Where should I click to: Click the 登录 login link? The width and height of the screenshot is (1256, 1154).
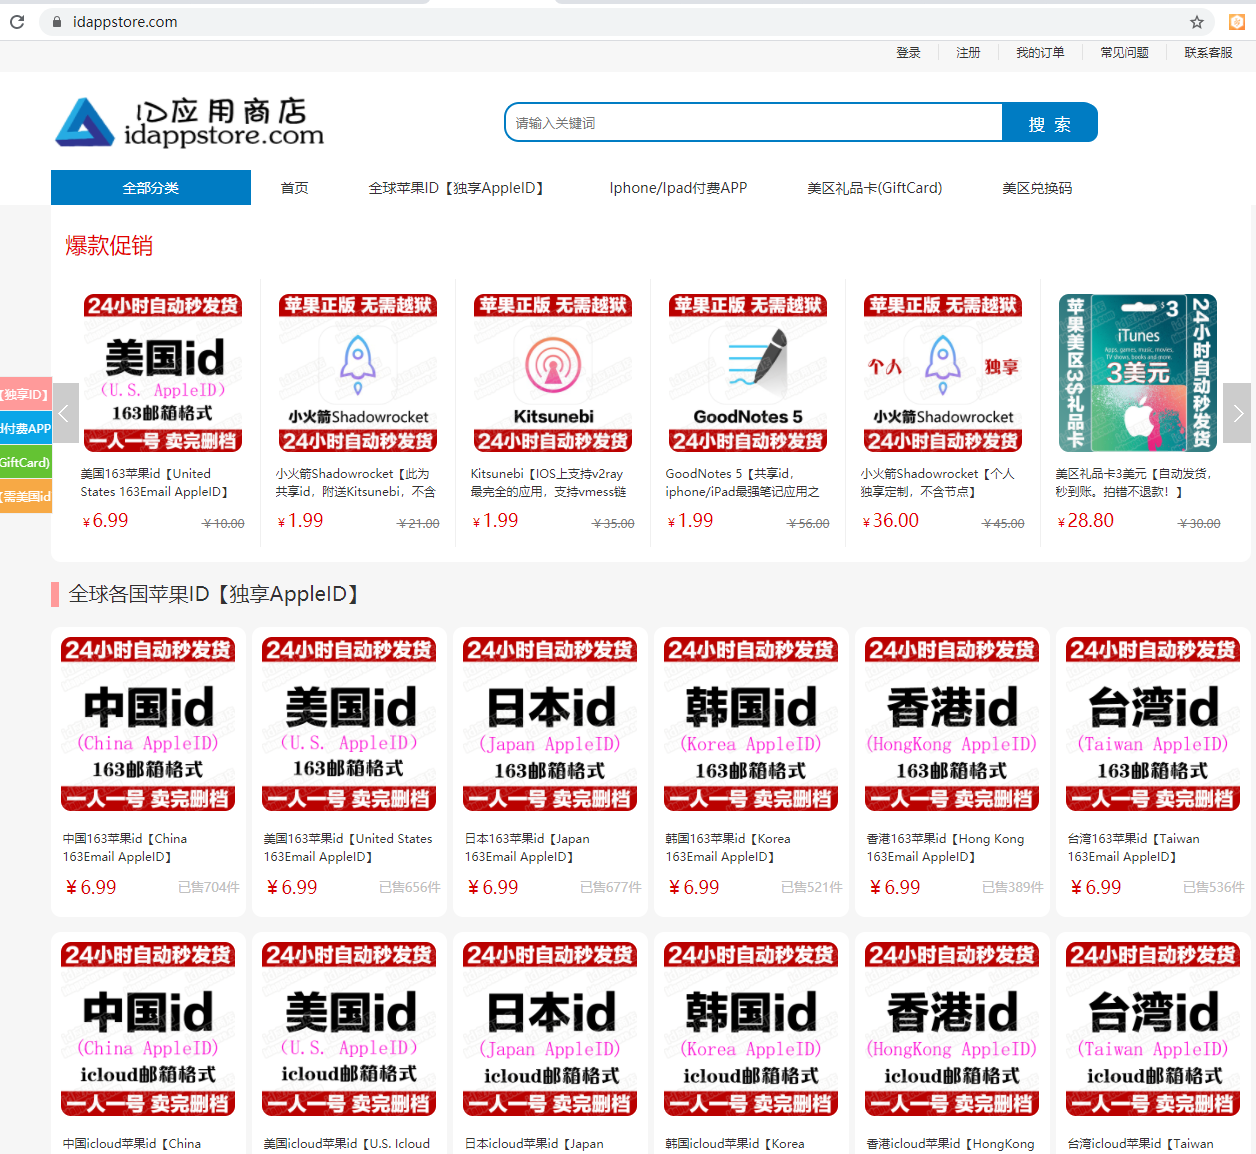pyautogui.click(x=908, y=53)
